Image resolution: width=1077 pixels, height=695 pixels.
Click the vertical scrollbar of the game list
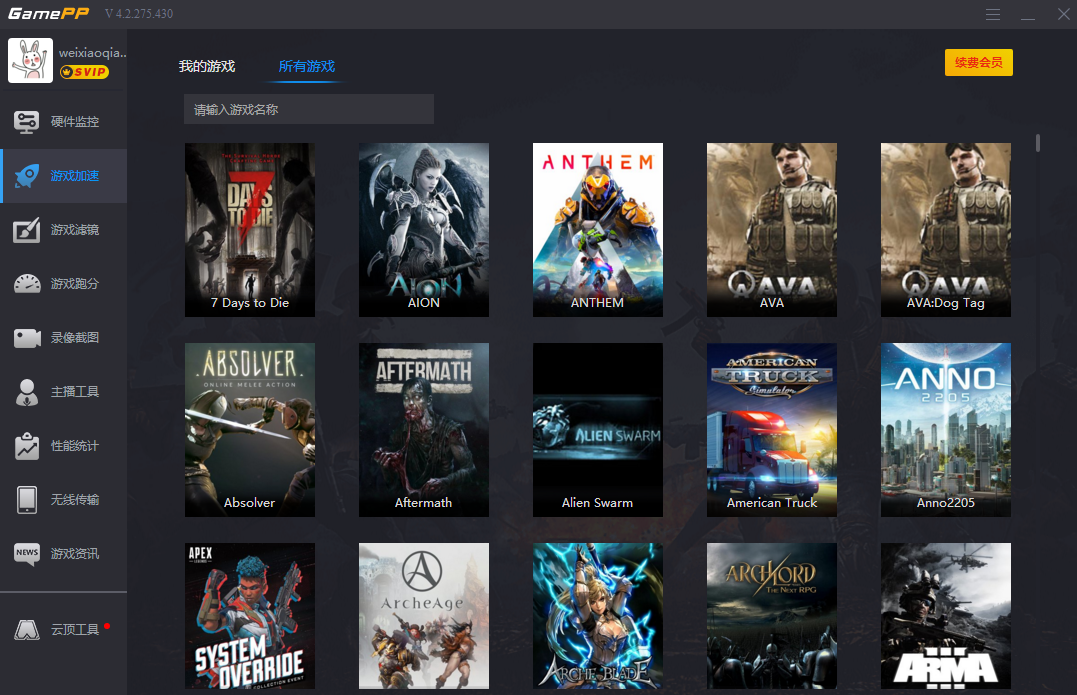1038,143
